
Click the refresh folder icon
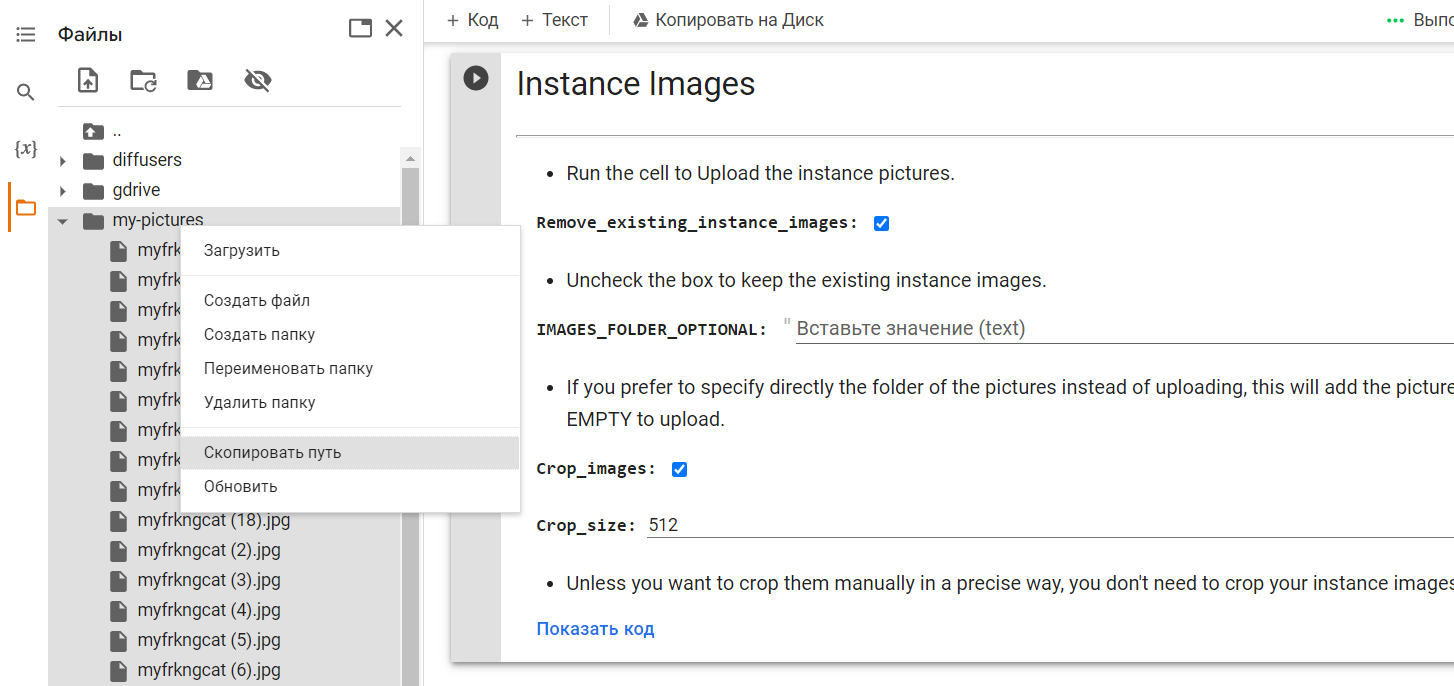pyautogui.click(x=144, y=81)
